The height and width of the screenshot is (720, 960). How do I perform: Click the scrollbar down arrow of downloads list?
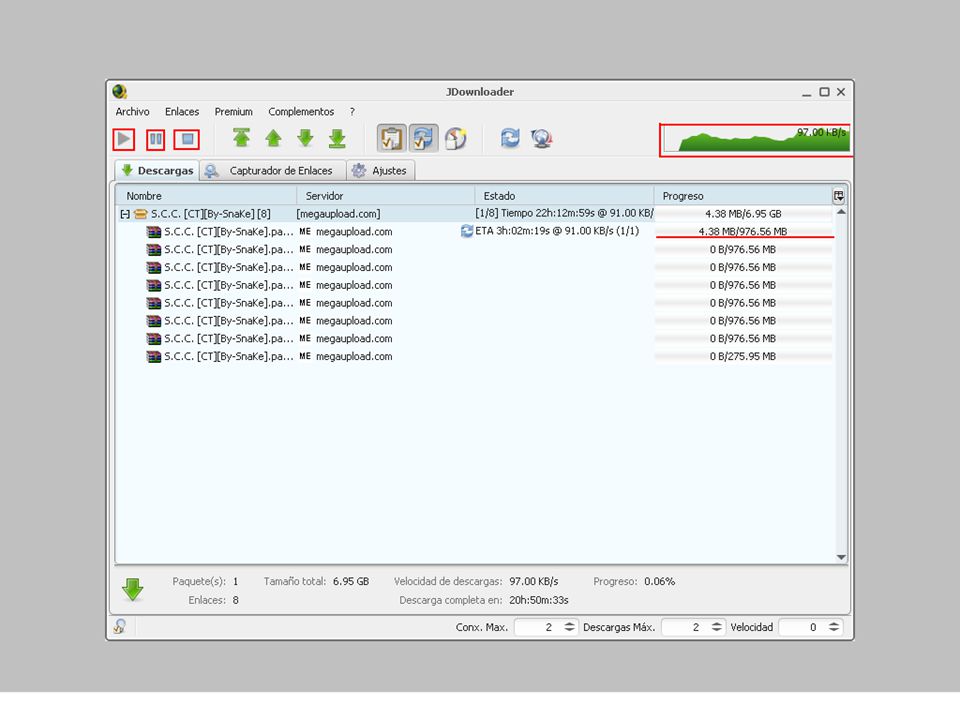coord(841,557)
